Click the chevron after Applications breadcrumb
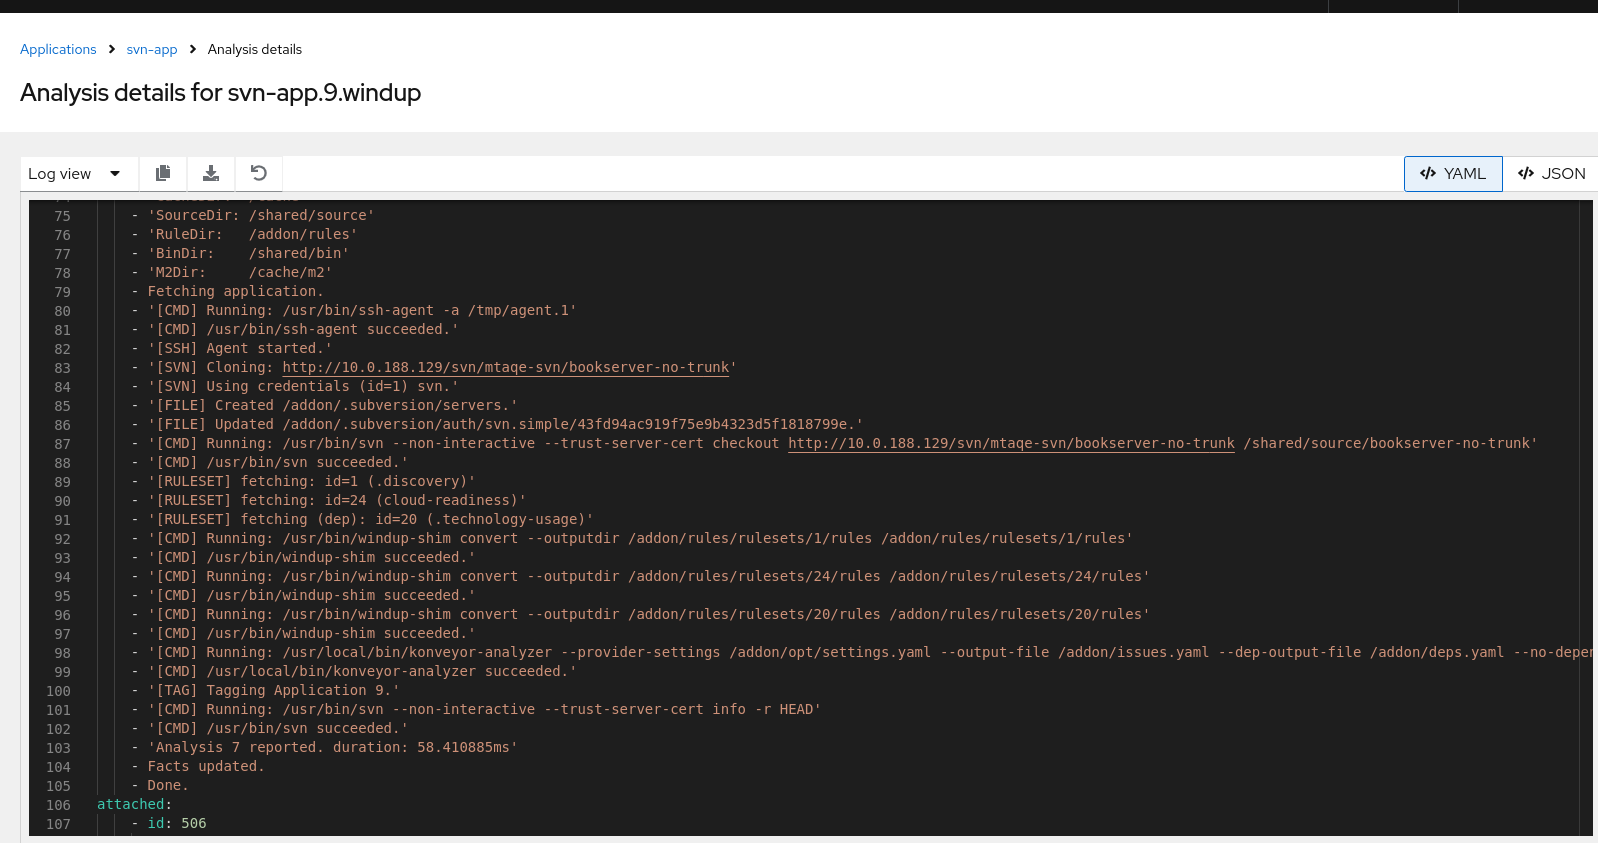The image size is (1598, 843). [112, 49]
